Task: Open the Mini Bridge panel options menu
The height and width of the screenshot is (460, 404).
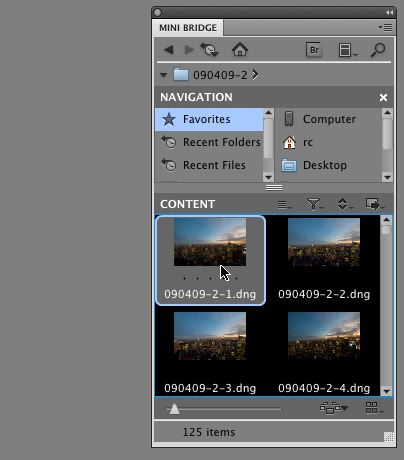Action: pos(385,28)
